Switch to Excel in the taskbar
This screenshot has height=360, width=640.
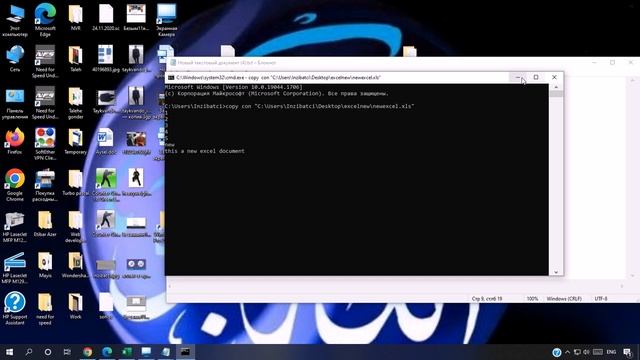pyautogui.click(x=127, y=352)
